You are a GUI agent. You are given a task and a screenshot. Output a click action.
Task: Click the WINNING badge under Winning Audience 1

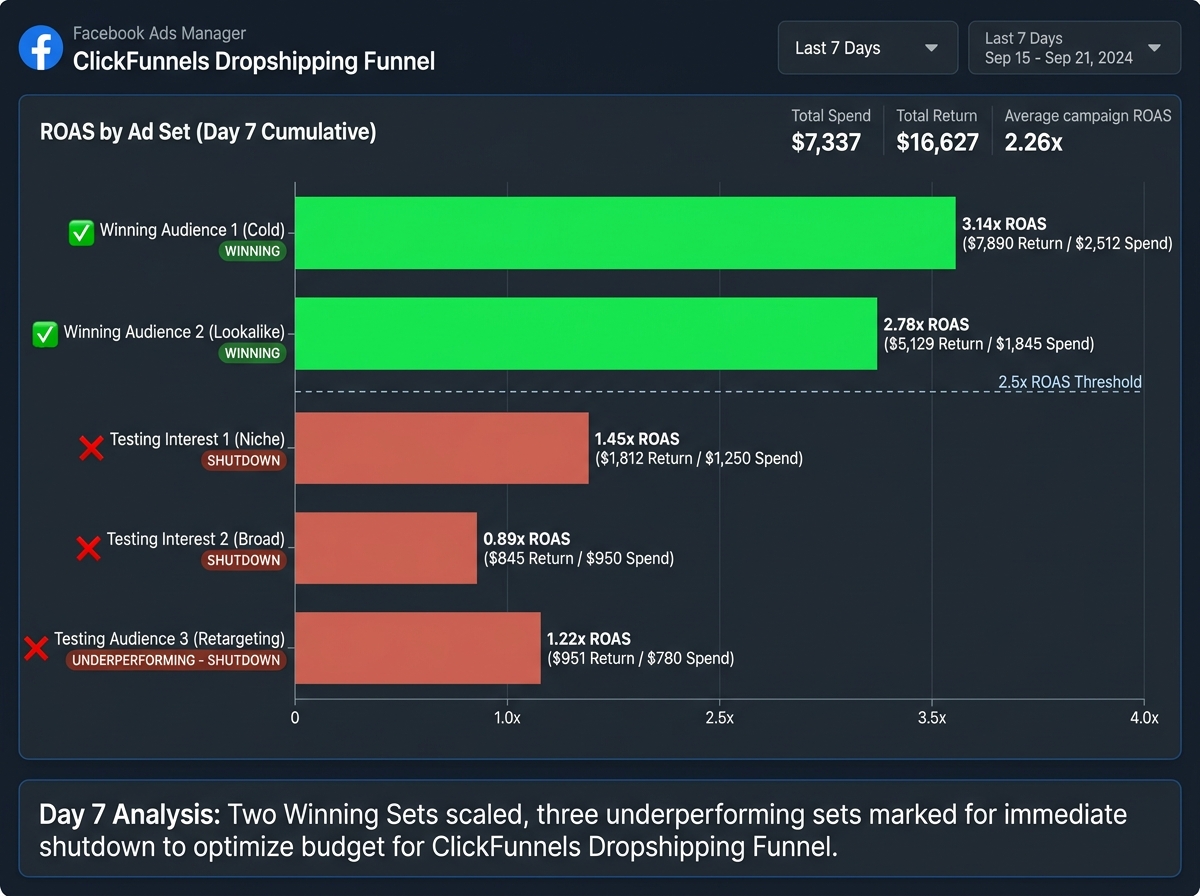tap(253, 251)
